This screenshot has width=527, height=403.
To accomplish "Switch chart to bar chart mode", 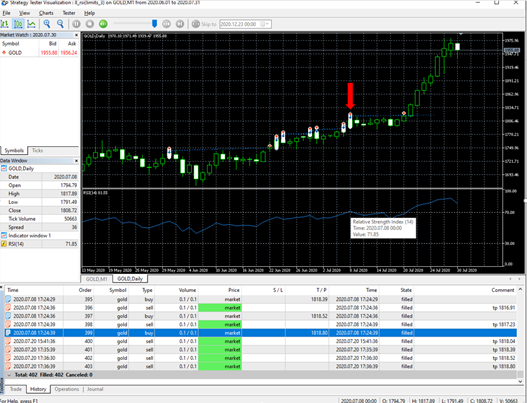I will pyautogui.click(x=5, y=24).
